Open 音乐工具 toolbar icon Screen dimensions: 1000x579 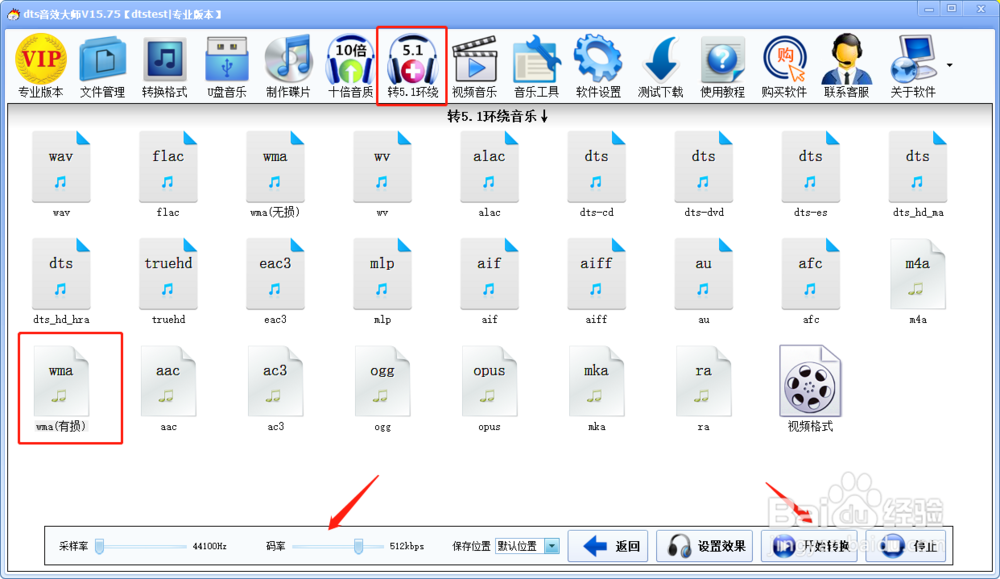[536, 66]
